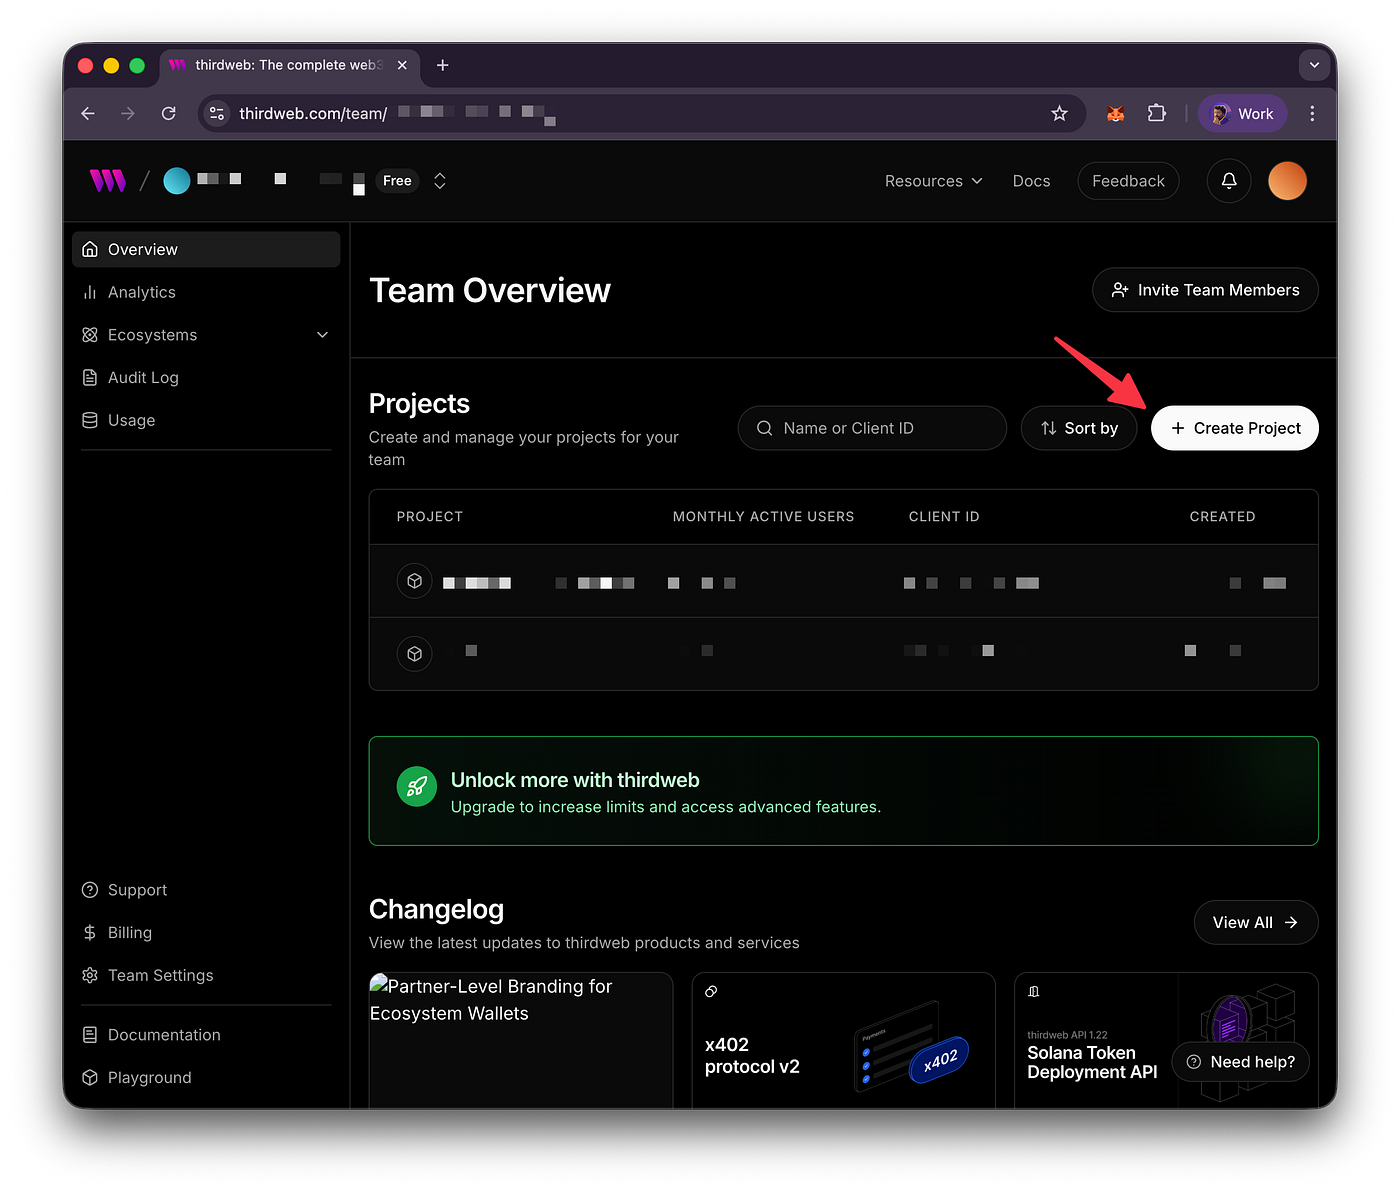The image size is (1400, 1192).
Task: Click the PROJECT column header
Action: [430, 517]
